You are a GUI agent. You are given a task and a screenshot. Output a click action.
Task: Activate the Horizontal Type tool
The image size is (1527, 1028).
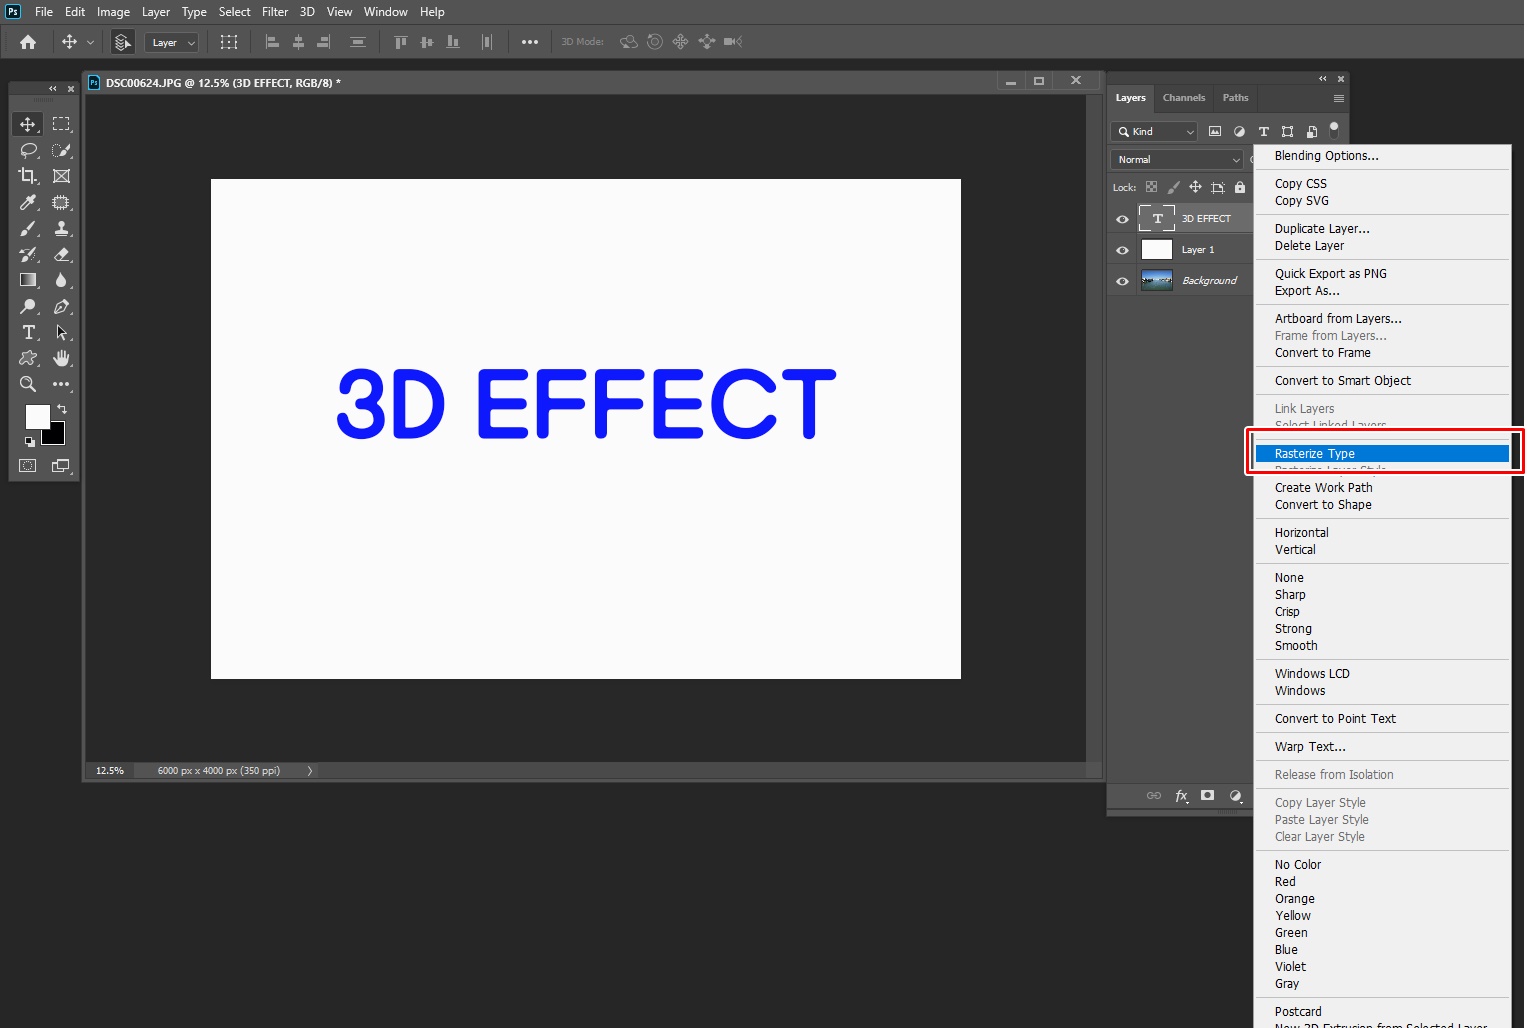tap(28, 332)
